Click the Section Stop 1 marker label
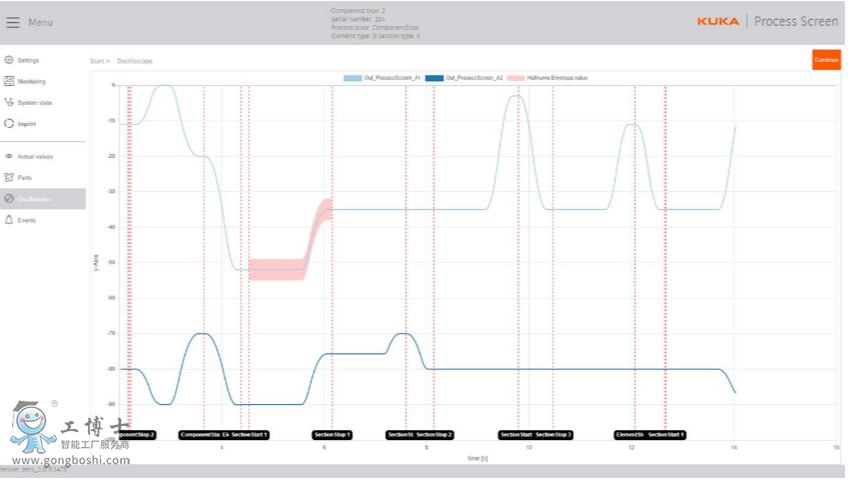The width and height of the screenshot is (848, 480). (333, 435)
